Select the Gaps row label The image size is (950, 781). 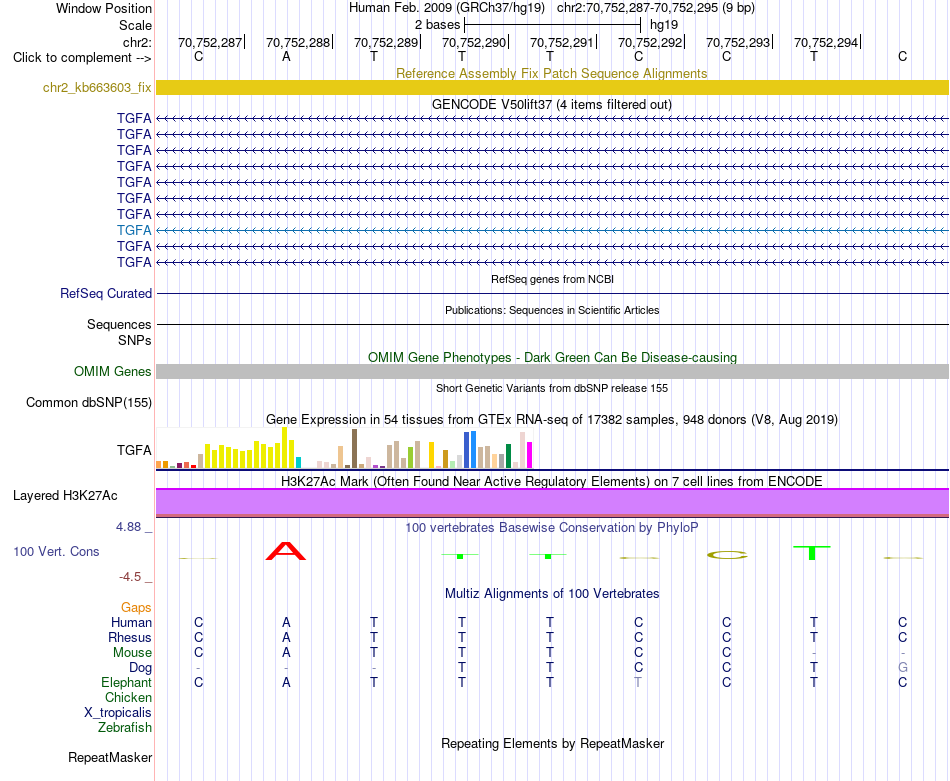(136, 607)
